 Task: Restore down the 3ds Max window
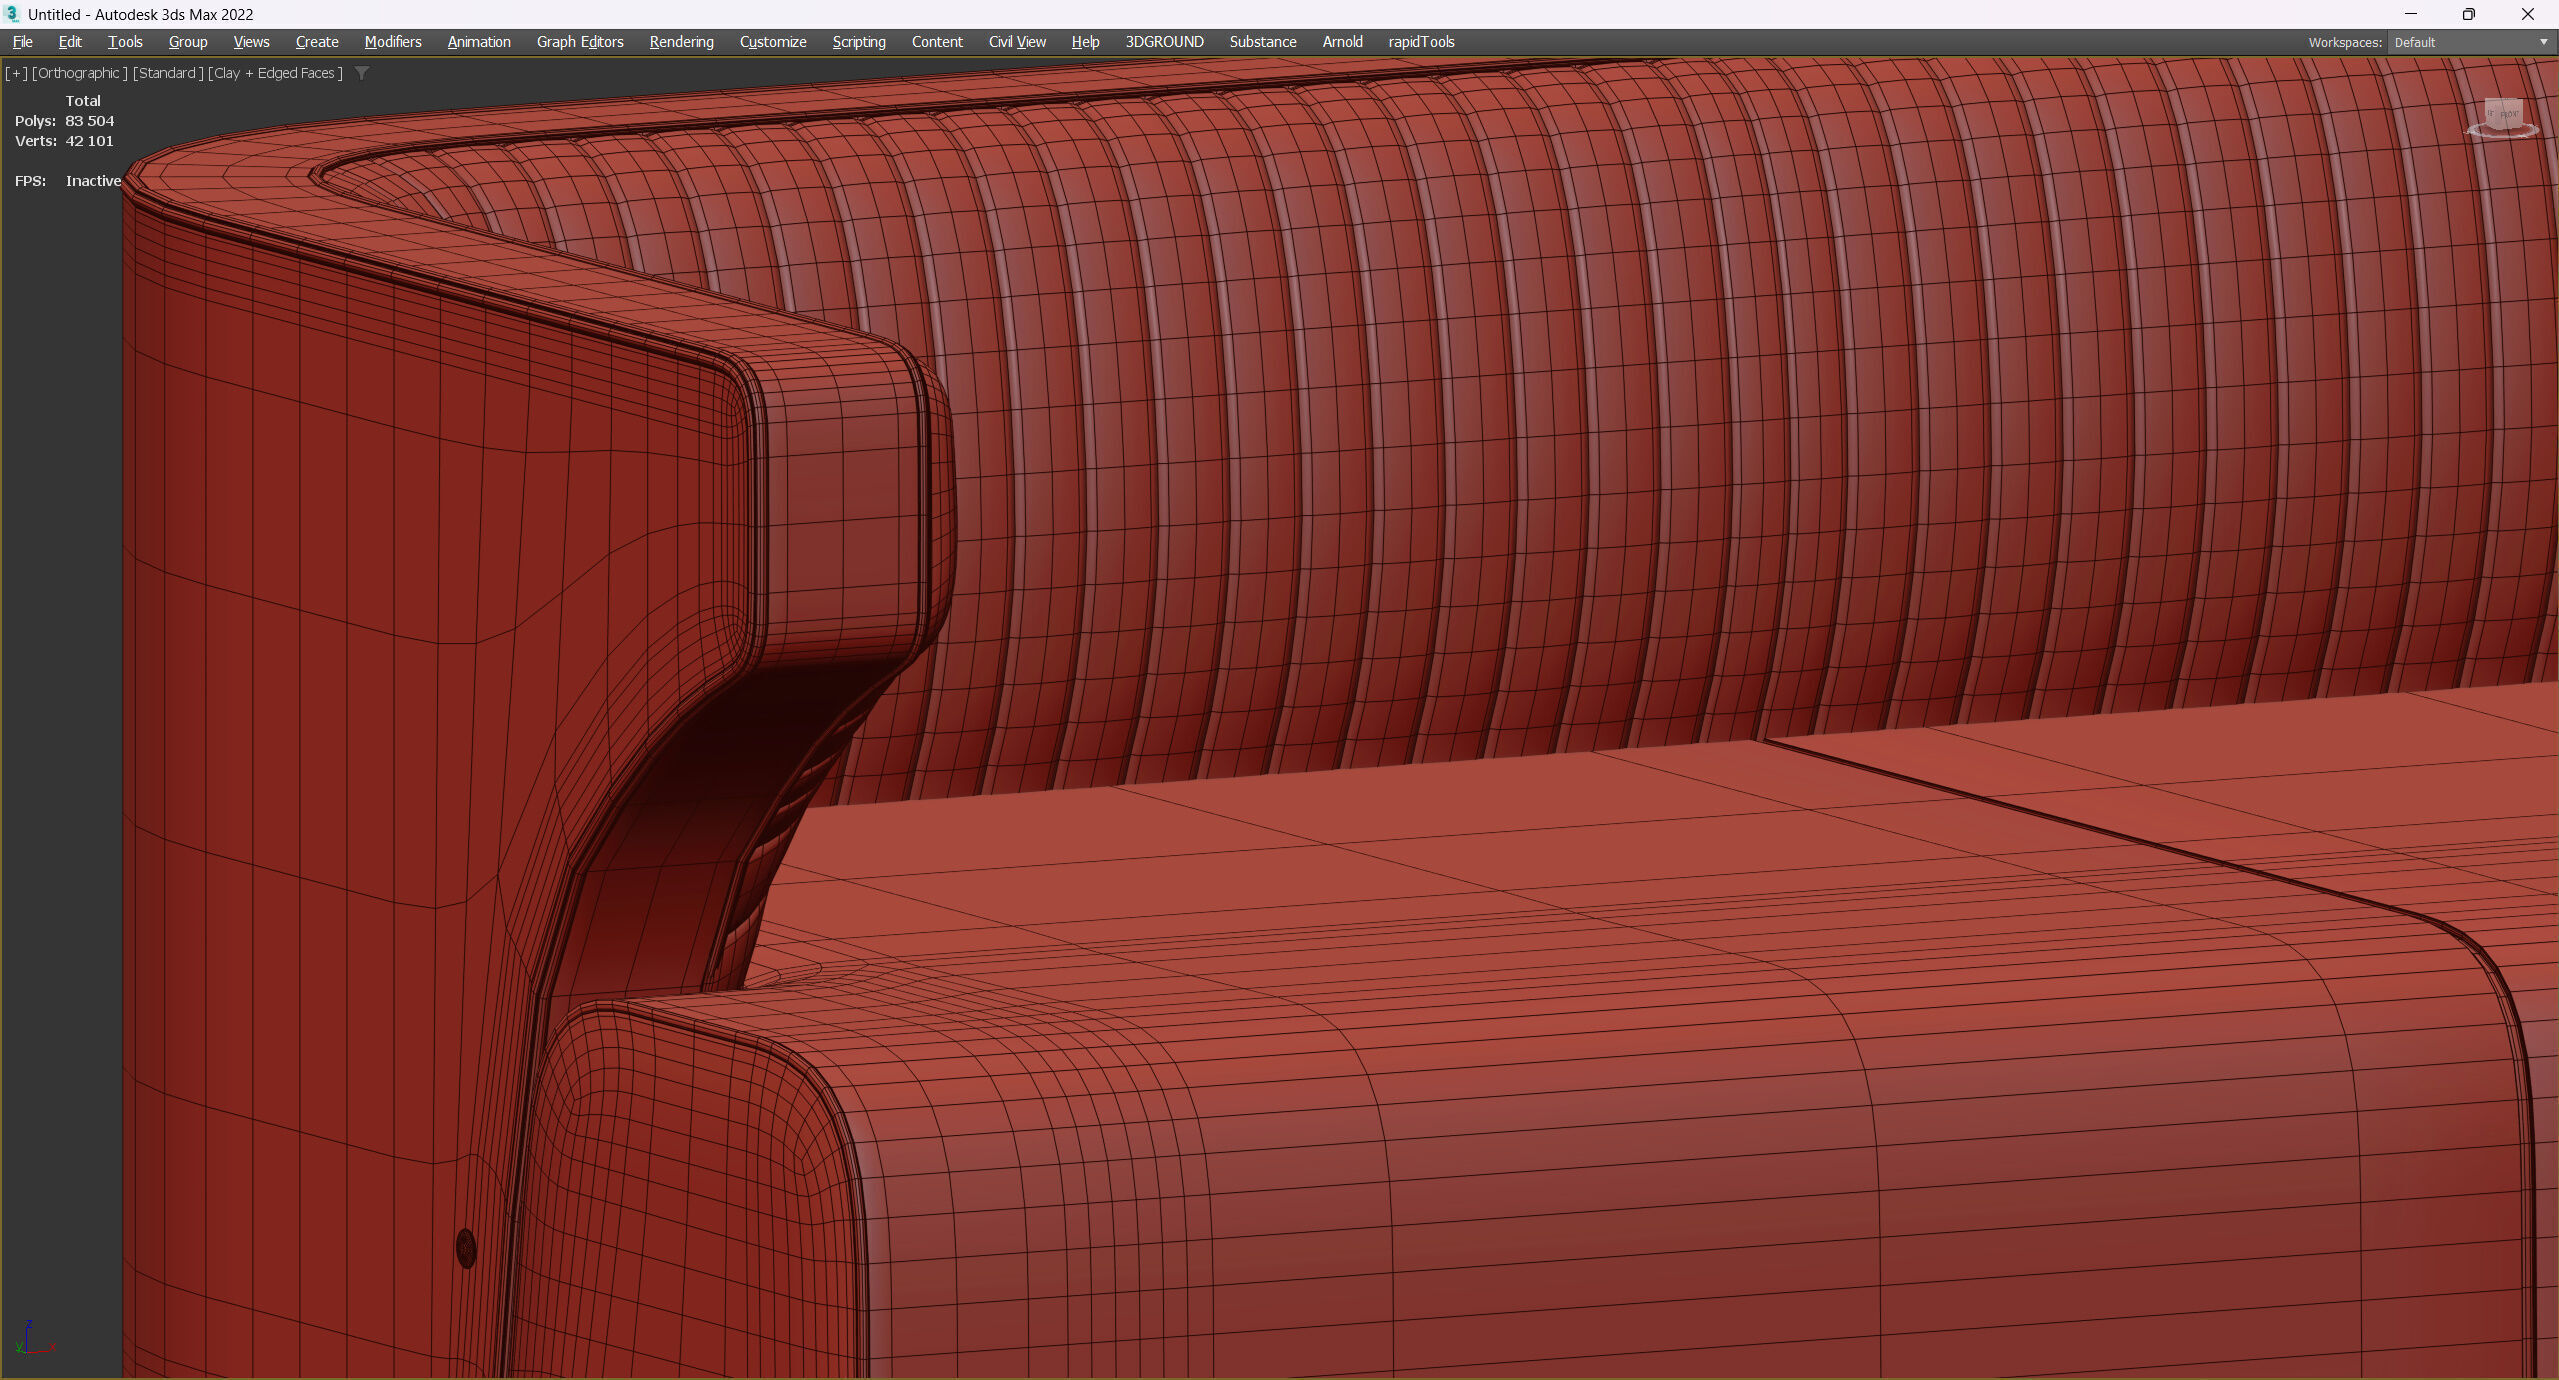pos(2468,14)
